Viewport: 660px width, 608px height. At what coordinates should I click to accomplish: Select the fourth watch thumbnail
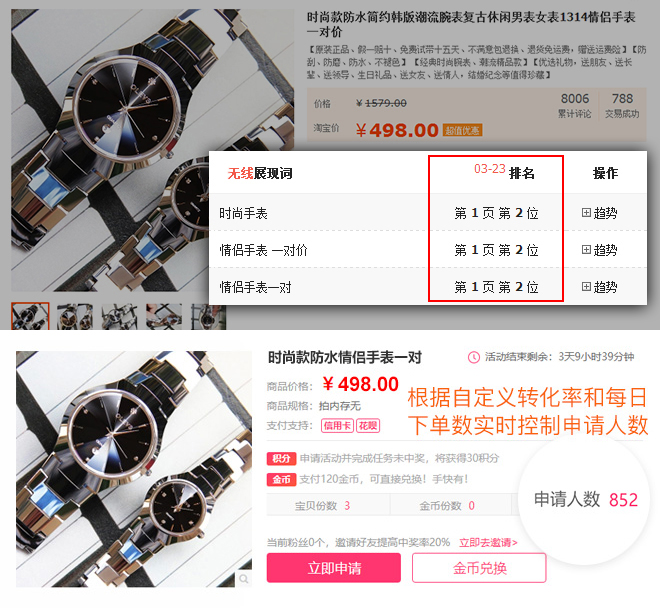pyautogui.click(x=164, y=316)
